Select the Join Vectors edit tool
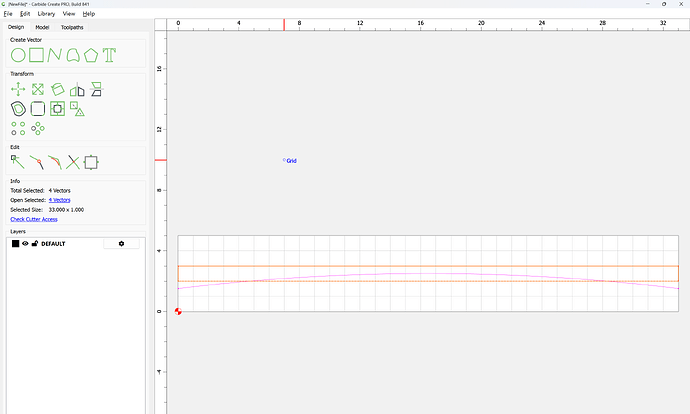This screenshot has width=690, height=414. pos(55,162)
